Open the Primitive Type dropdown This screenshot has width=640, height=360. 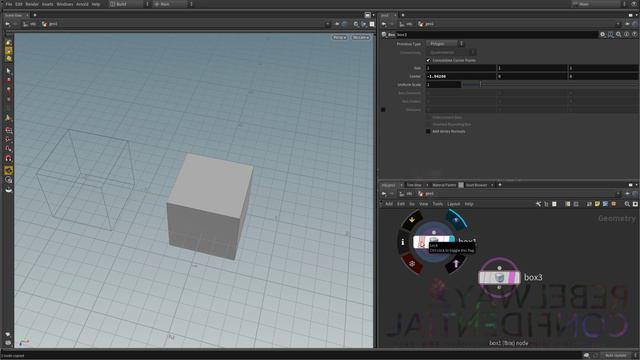click(x=445, y=44)
